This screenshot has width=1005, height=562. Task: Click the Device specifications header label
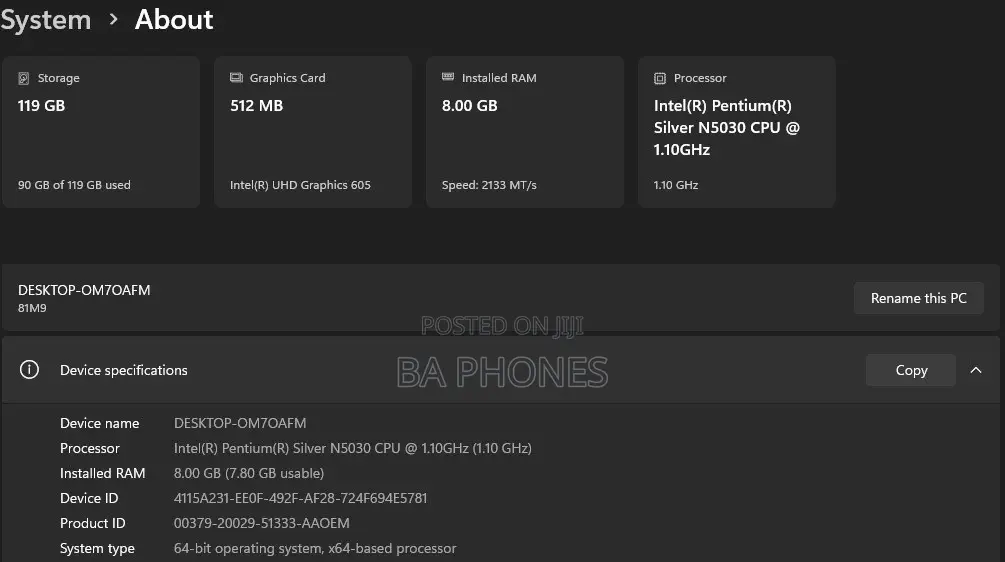click(x=124, y=370)
